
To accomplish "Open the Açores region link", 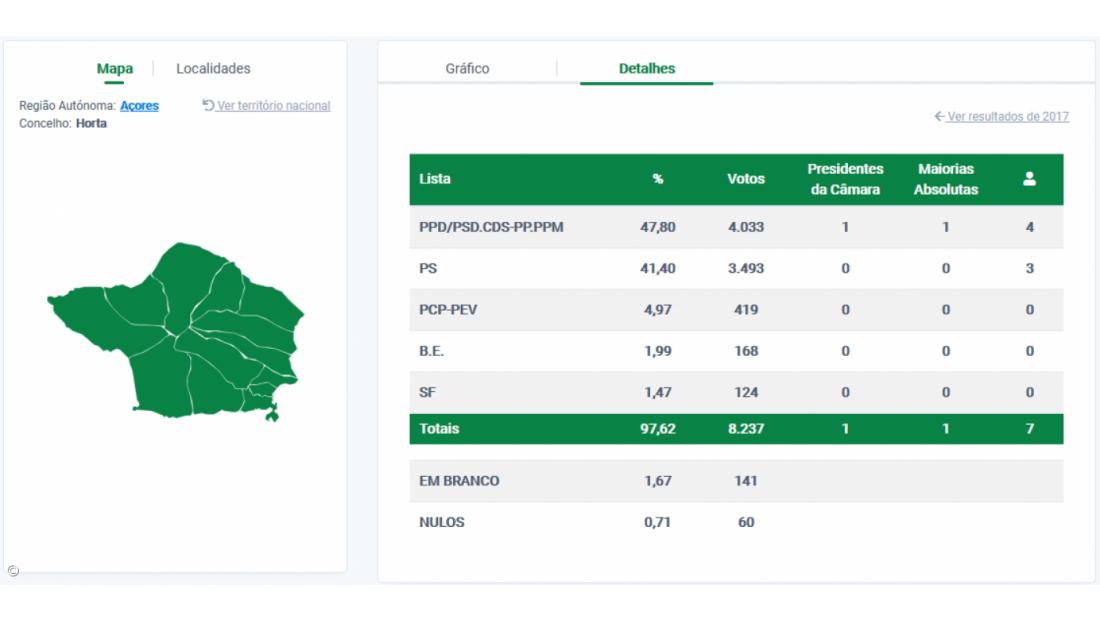I will pos(139,106).
